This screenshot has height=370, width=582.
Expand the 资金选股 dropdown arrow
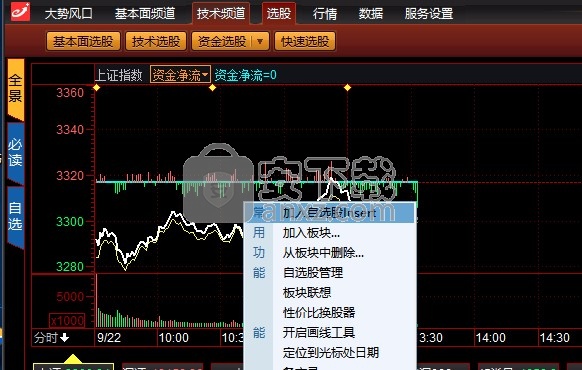260,41
